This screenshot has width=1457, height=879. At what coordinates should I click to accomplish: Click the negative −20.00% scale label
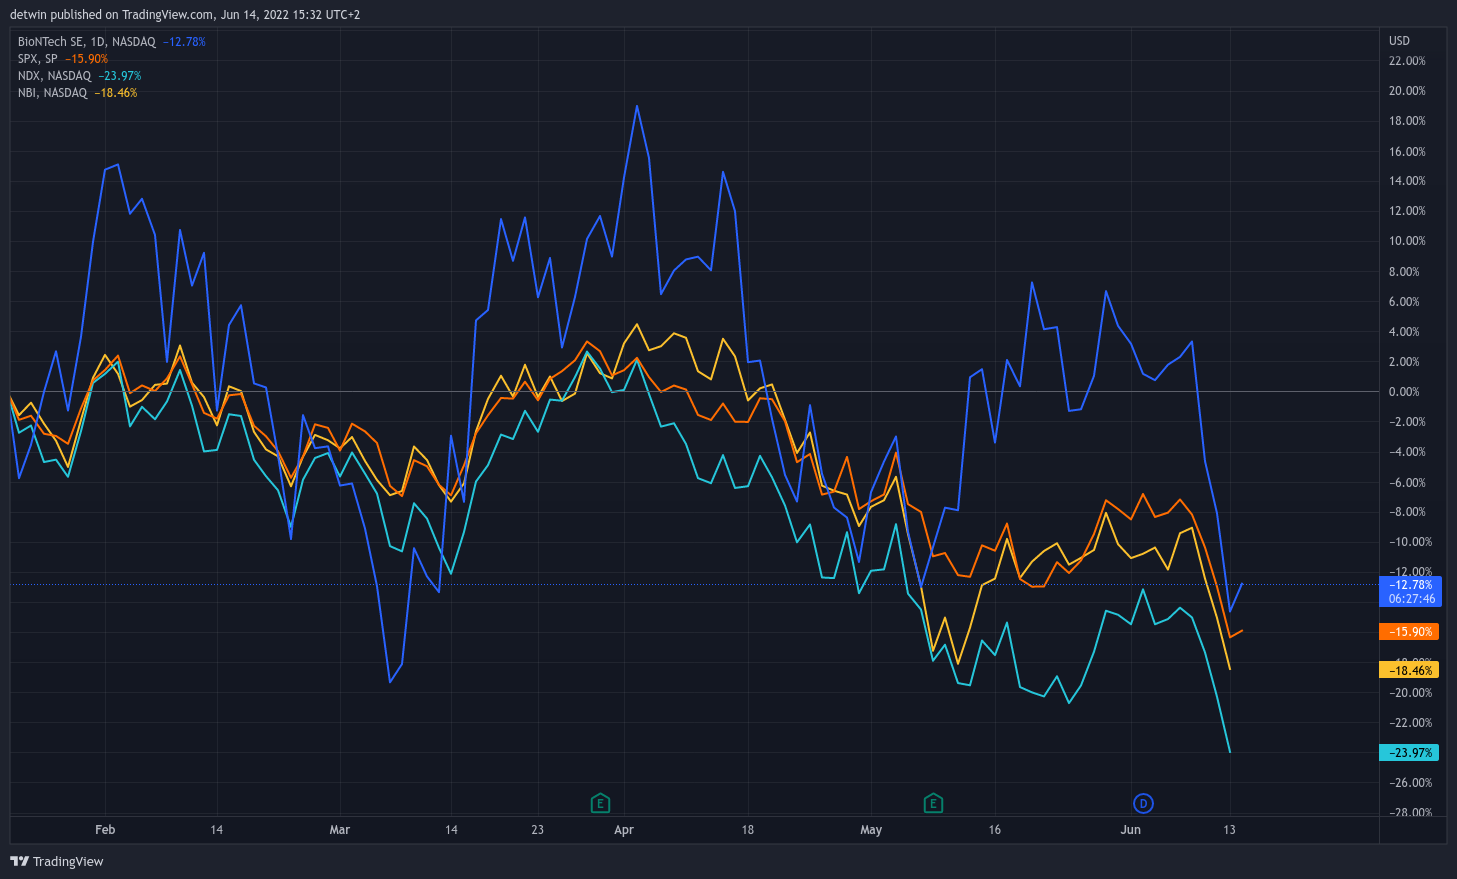tap(1411, 693)
